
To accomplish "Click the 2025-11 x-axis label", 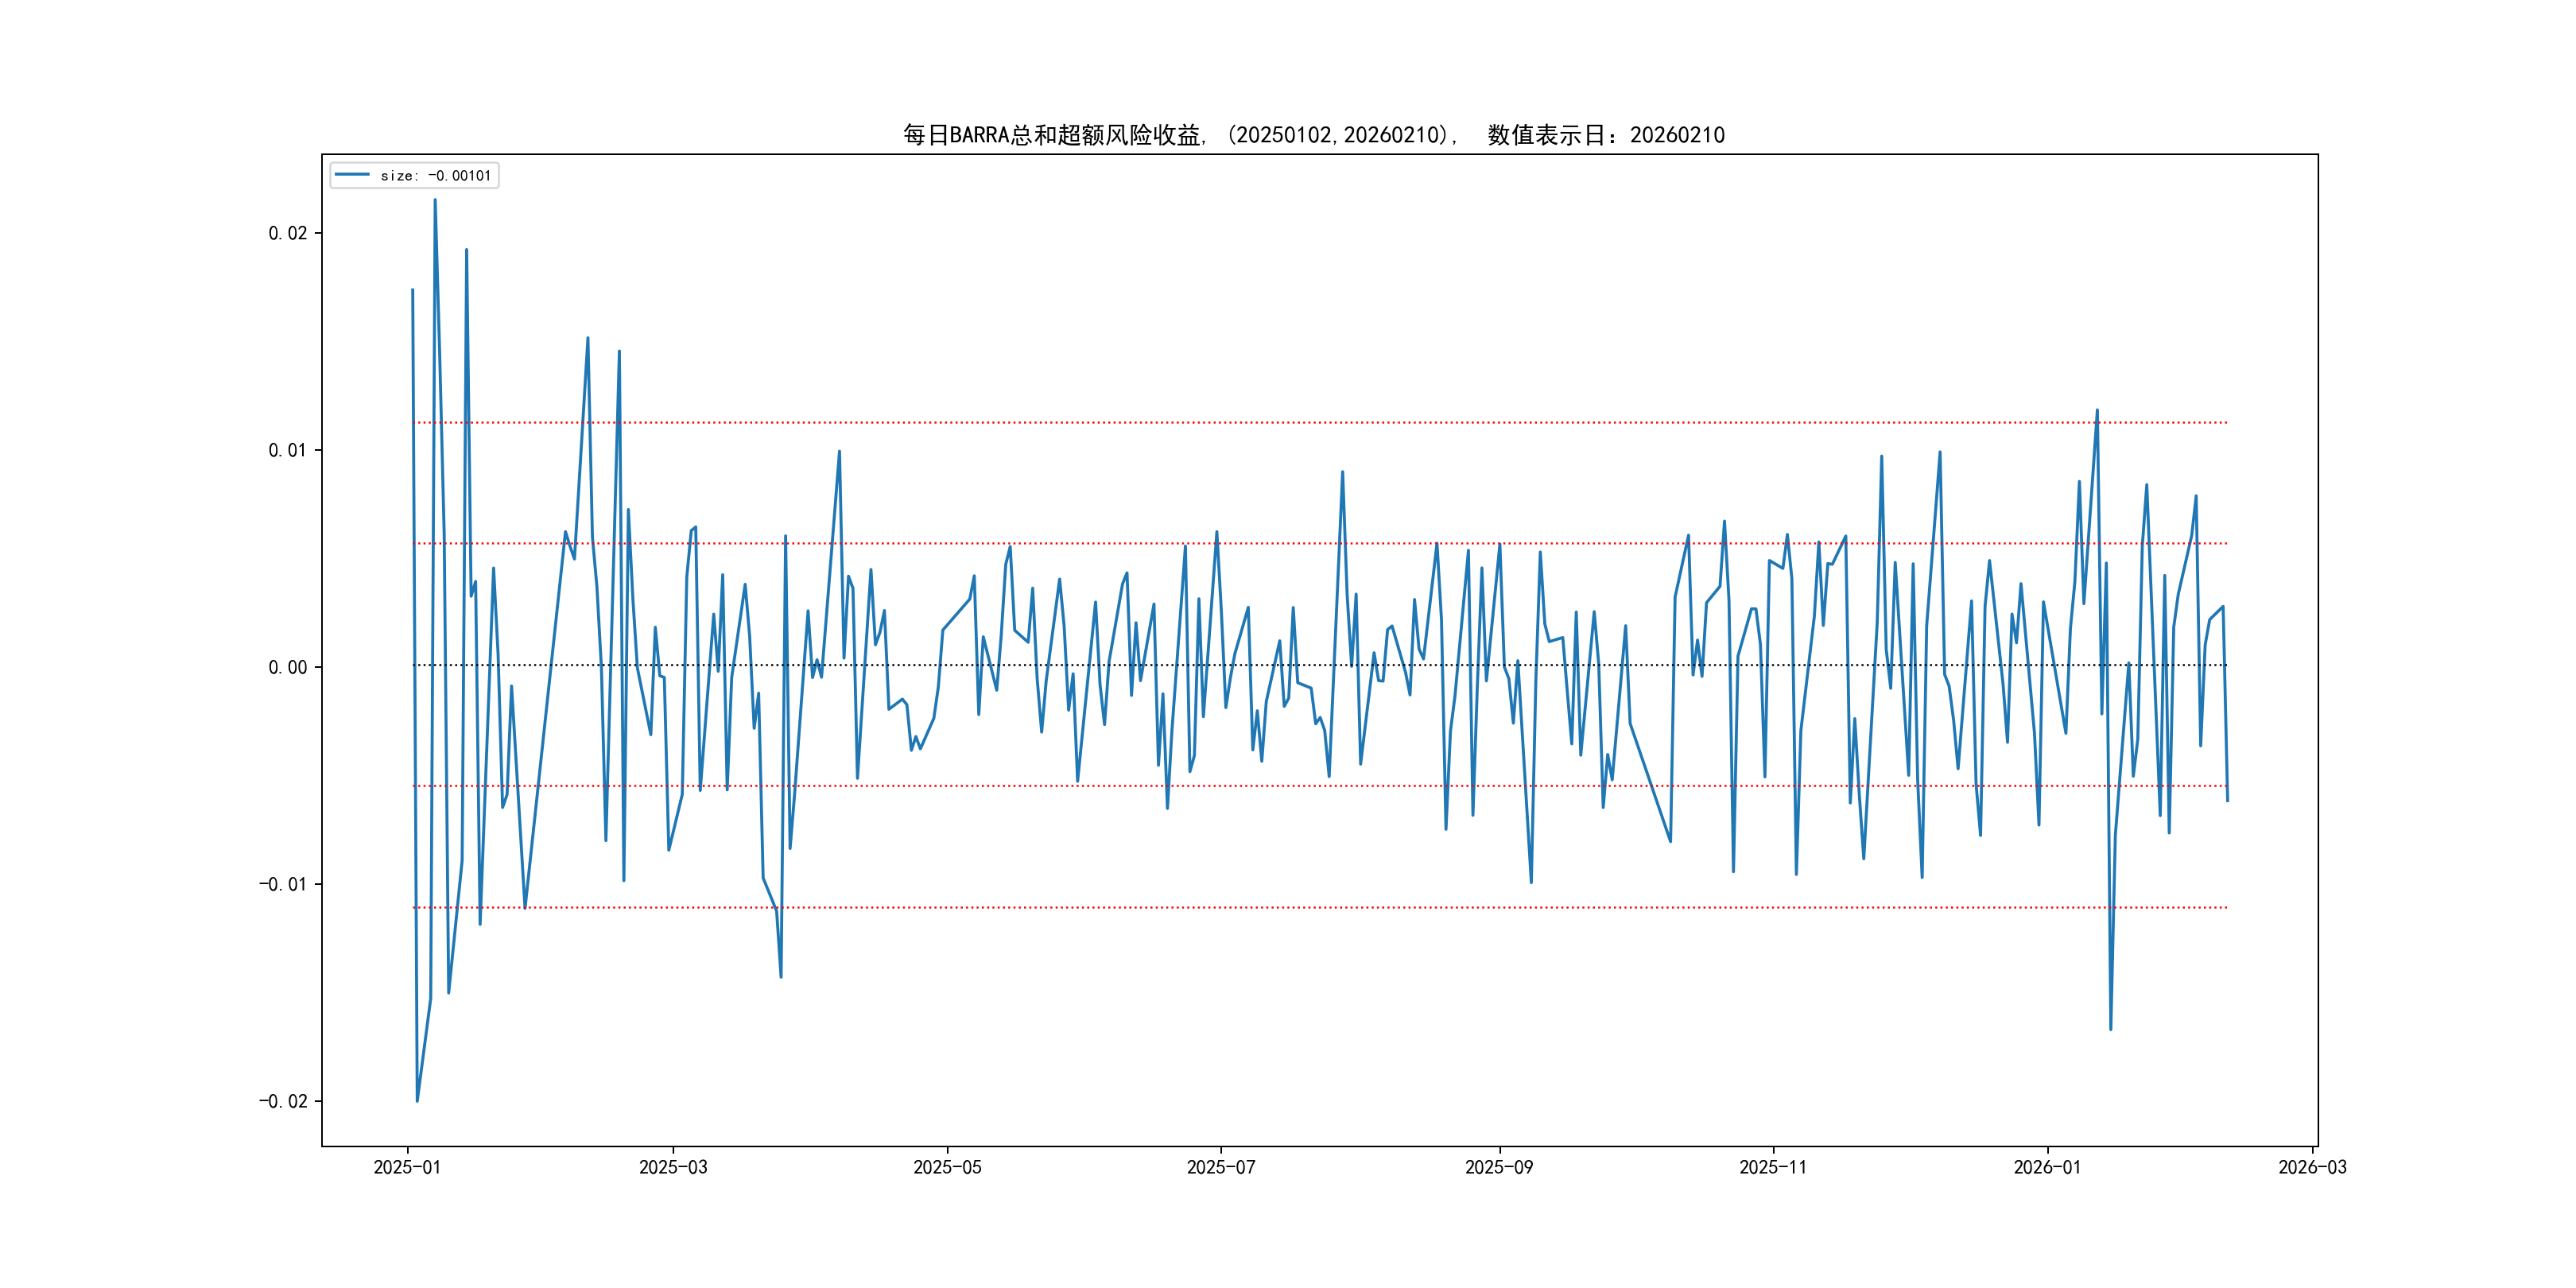I will [1772, 1167].
